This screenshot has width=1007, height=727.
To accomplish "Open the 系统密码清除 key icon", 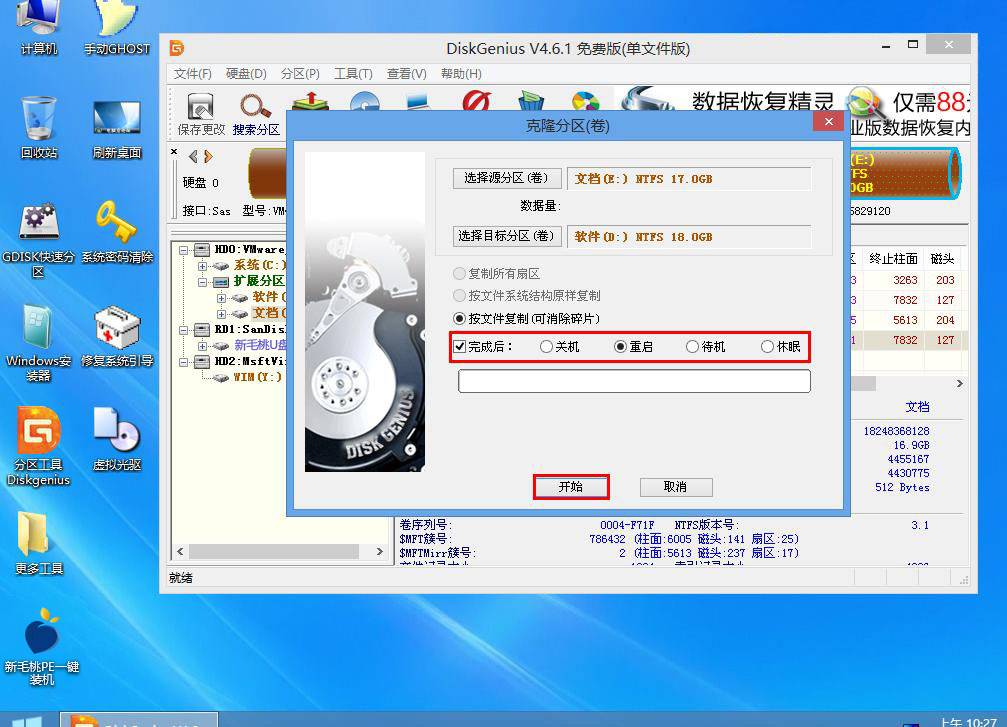I will click(117, 231).
